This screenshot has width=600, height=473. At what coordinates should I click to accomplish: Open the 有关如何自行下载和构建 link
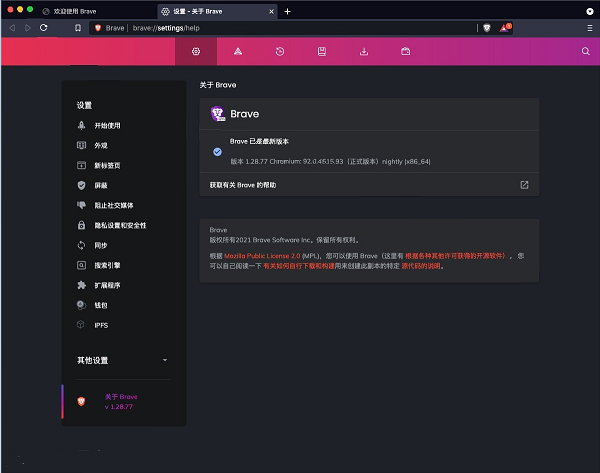point(299,266)
